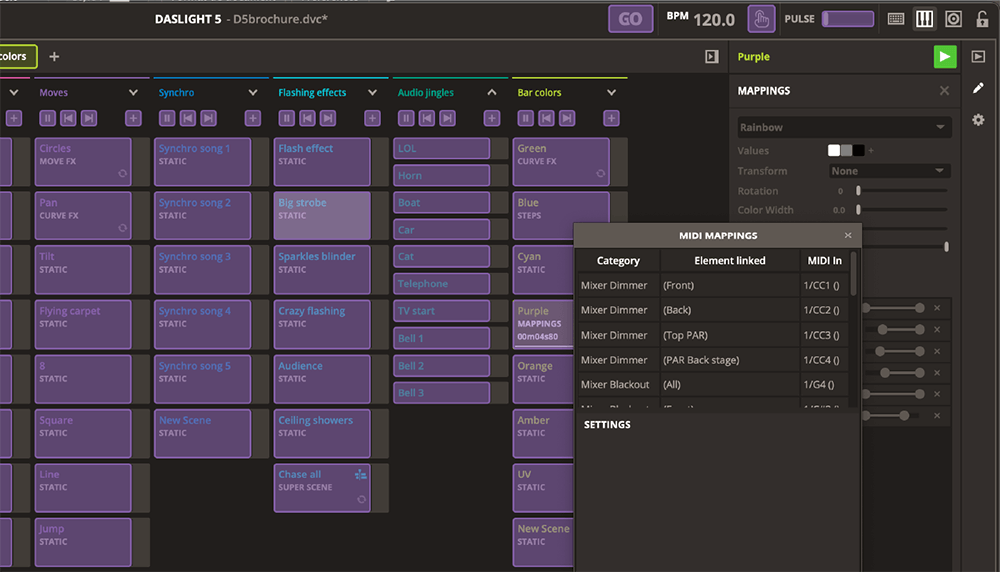This screenshot has width=1000, height=572.
Task: Toggle the padlock lock icon
Action: point(982,19)
